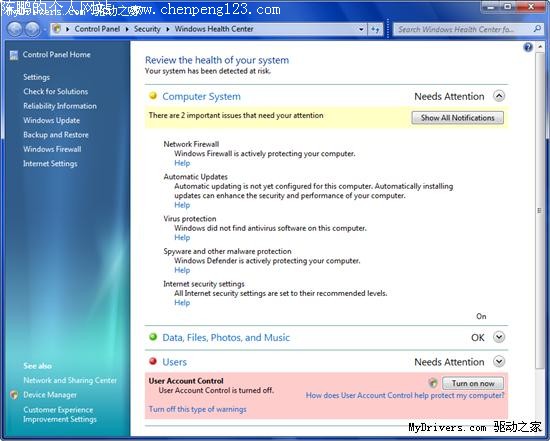The image size is (550, 441).
Task: Click green status icon beside Data, Files
Action: tap(153, 337)
